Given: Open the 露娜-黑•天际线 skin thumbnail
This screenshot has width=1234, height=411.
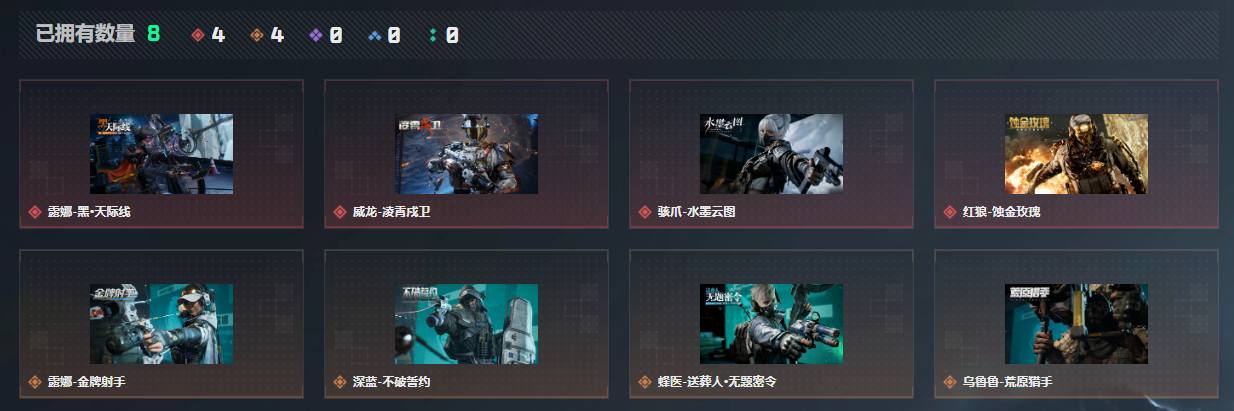Looking at the screenshot, I should 161,154.
